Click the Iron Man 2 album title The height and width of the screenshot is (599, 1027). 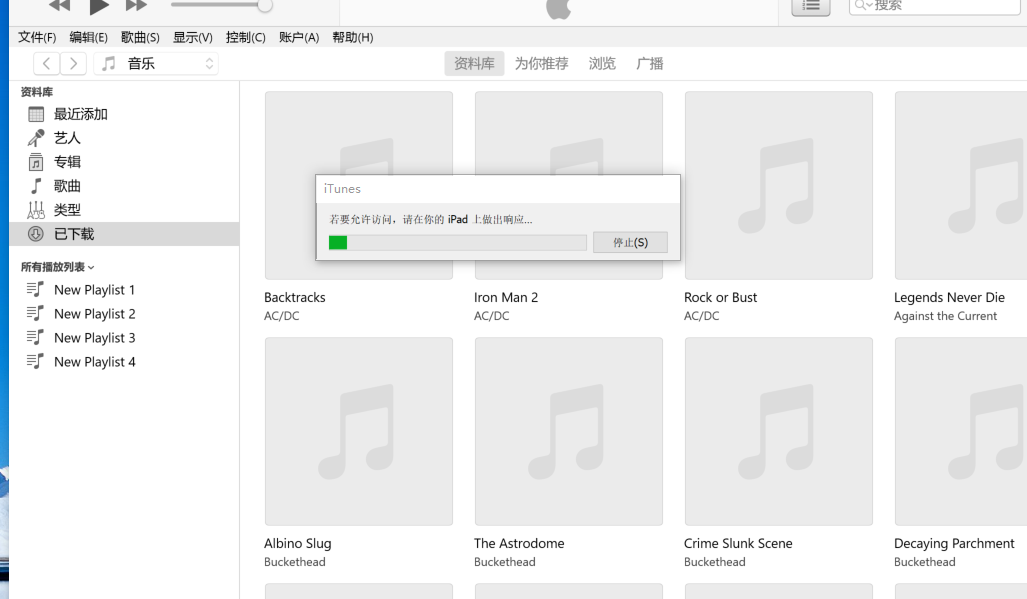(506, 297)
